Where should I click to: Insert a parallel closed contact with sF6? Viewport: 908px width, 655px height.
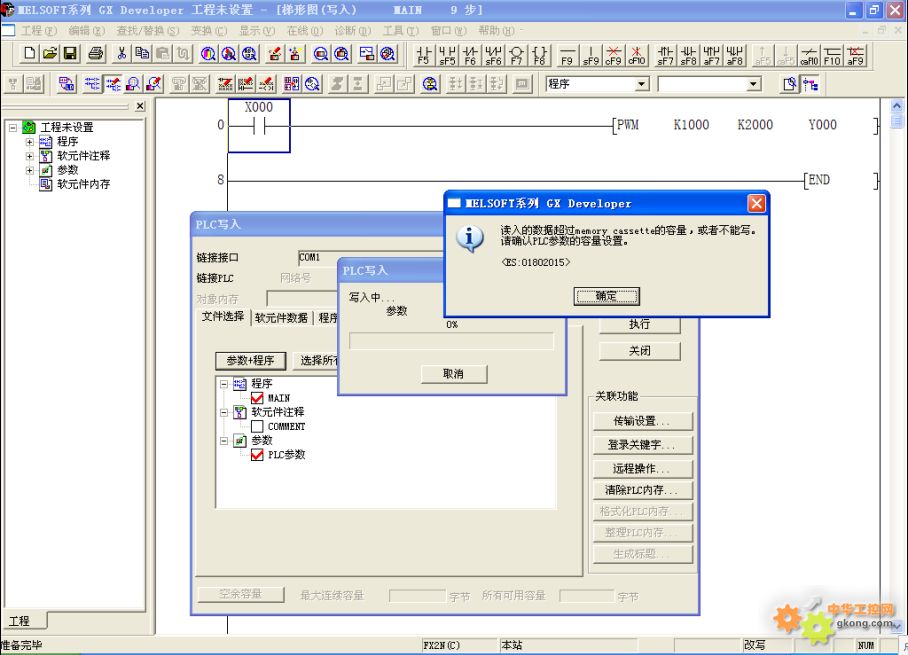pyautogui.click(x=493, y=56)
